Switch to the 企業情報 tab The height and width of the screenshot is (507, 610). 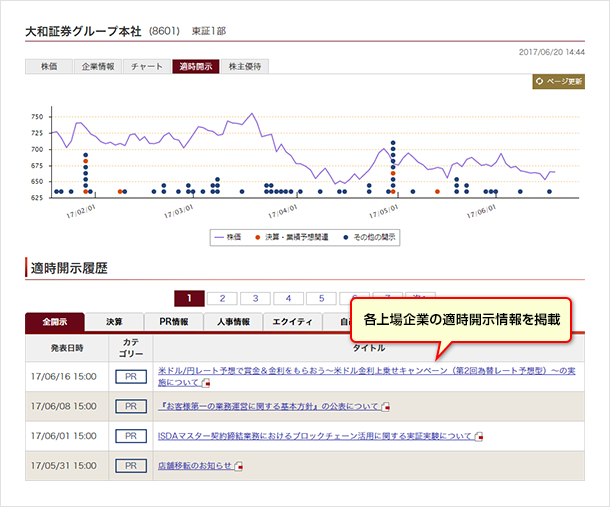coord(97,67)
